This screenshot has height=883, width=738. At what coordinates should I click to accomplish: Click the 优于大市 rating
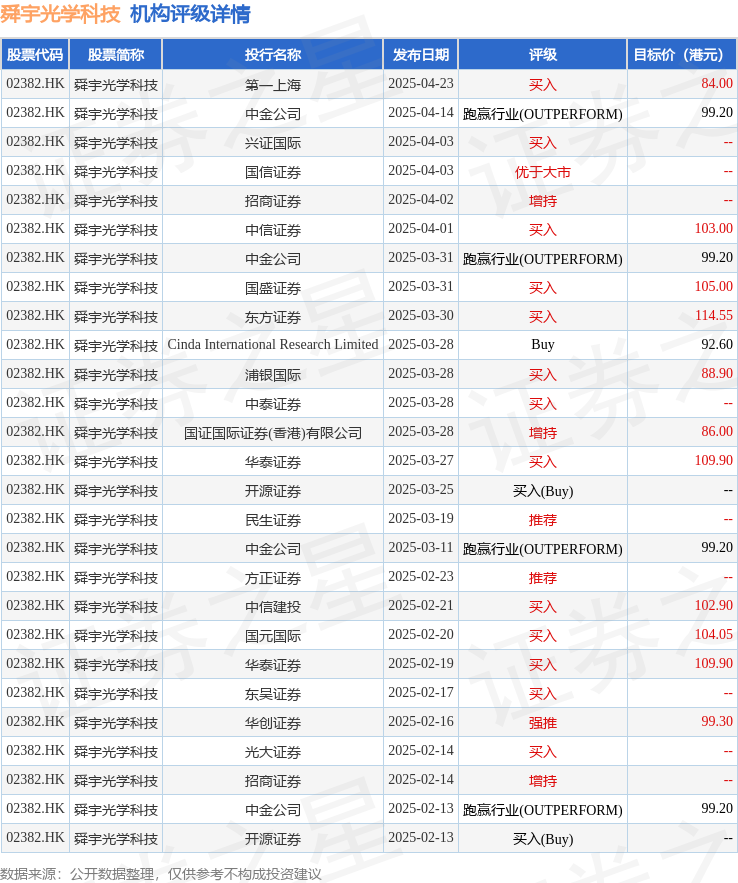(543, 172)
